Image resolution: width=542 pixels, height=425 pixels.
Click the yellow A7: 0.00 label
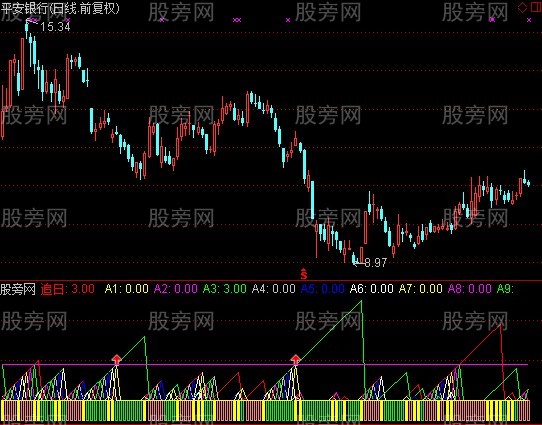point(421,289)
